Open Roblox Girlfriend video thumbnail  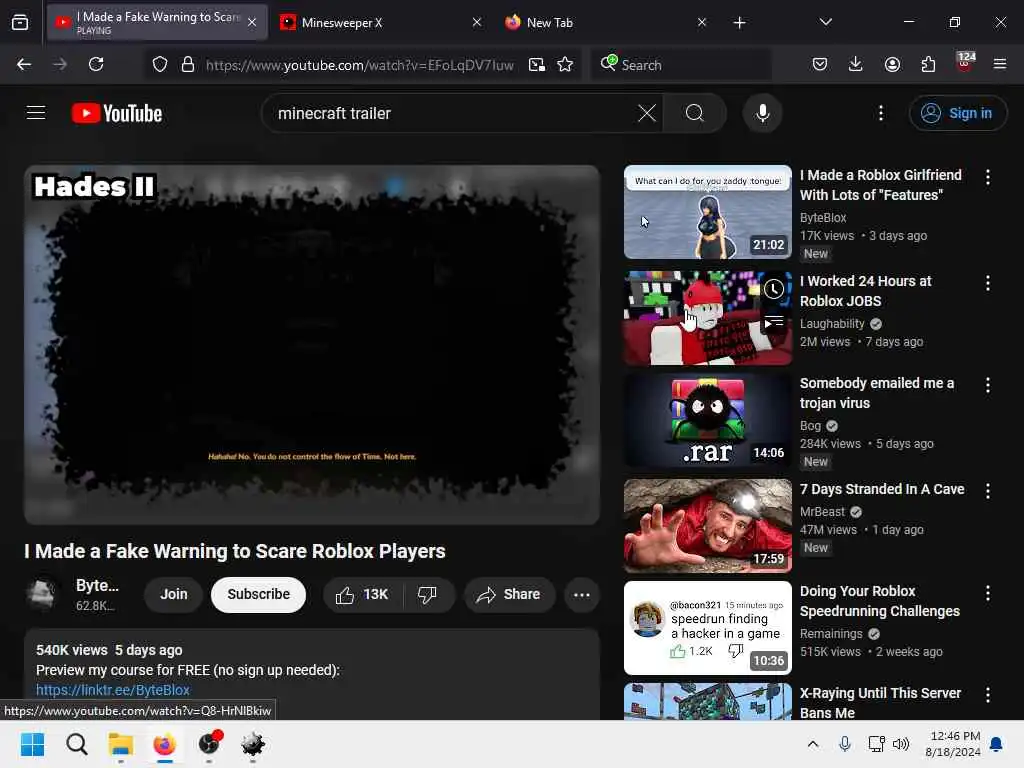[708, 212]
